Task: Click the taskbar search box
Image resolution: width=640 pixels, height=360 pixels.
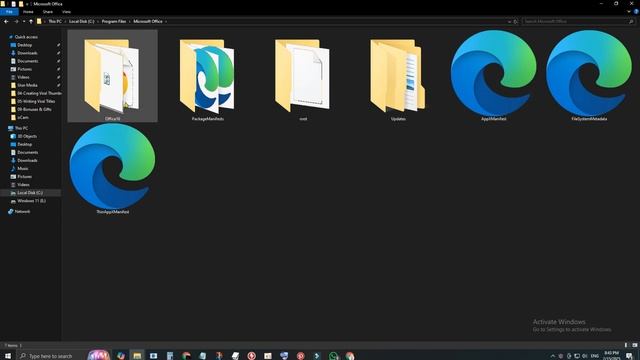Action: click(51, 356)
